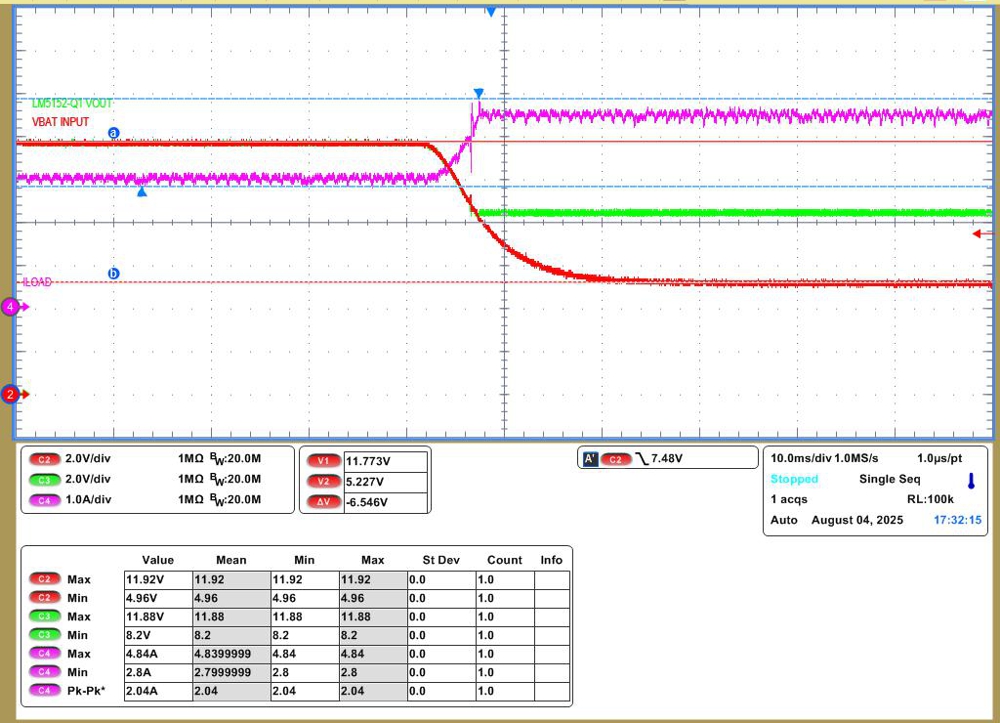Click the LM5152-Q1 VOUT waveform label

click(66, 104)
